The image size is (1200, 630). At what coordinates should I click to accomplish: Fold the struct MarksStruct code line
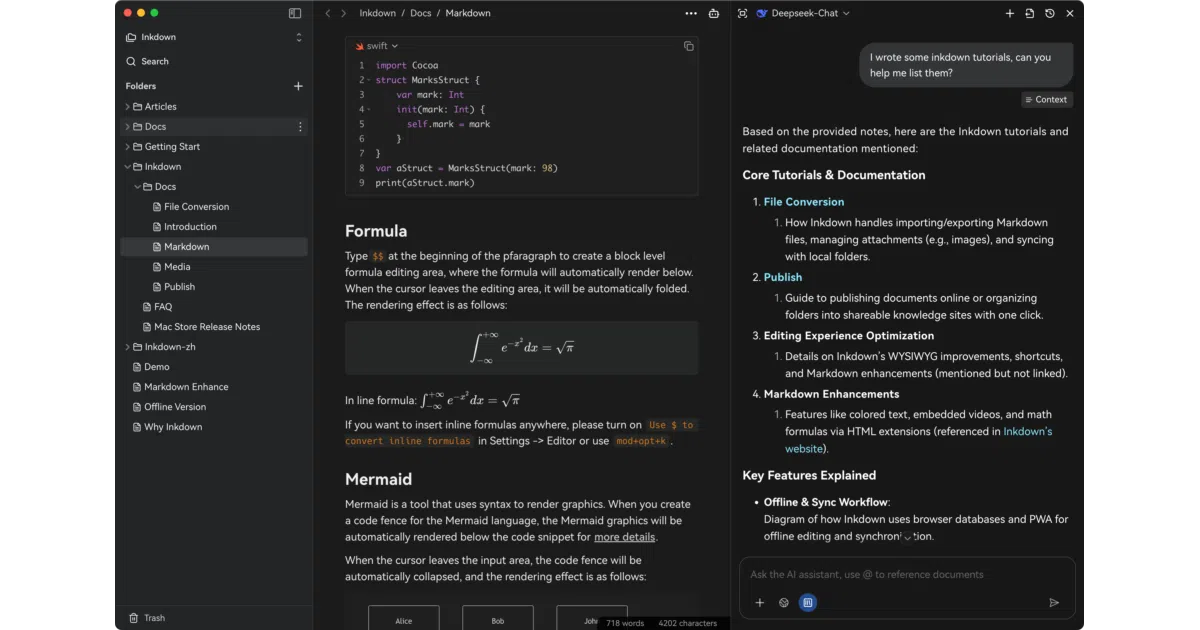369,80
